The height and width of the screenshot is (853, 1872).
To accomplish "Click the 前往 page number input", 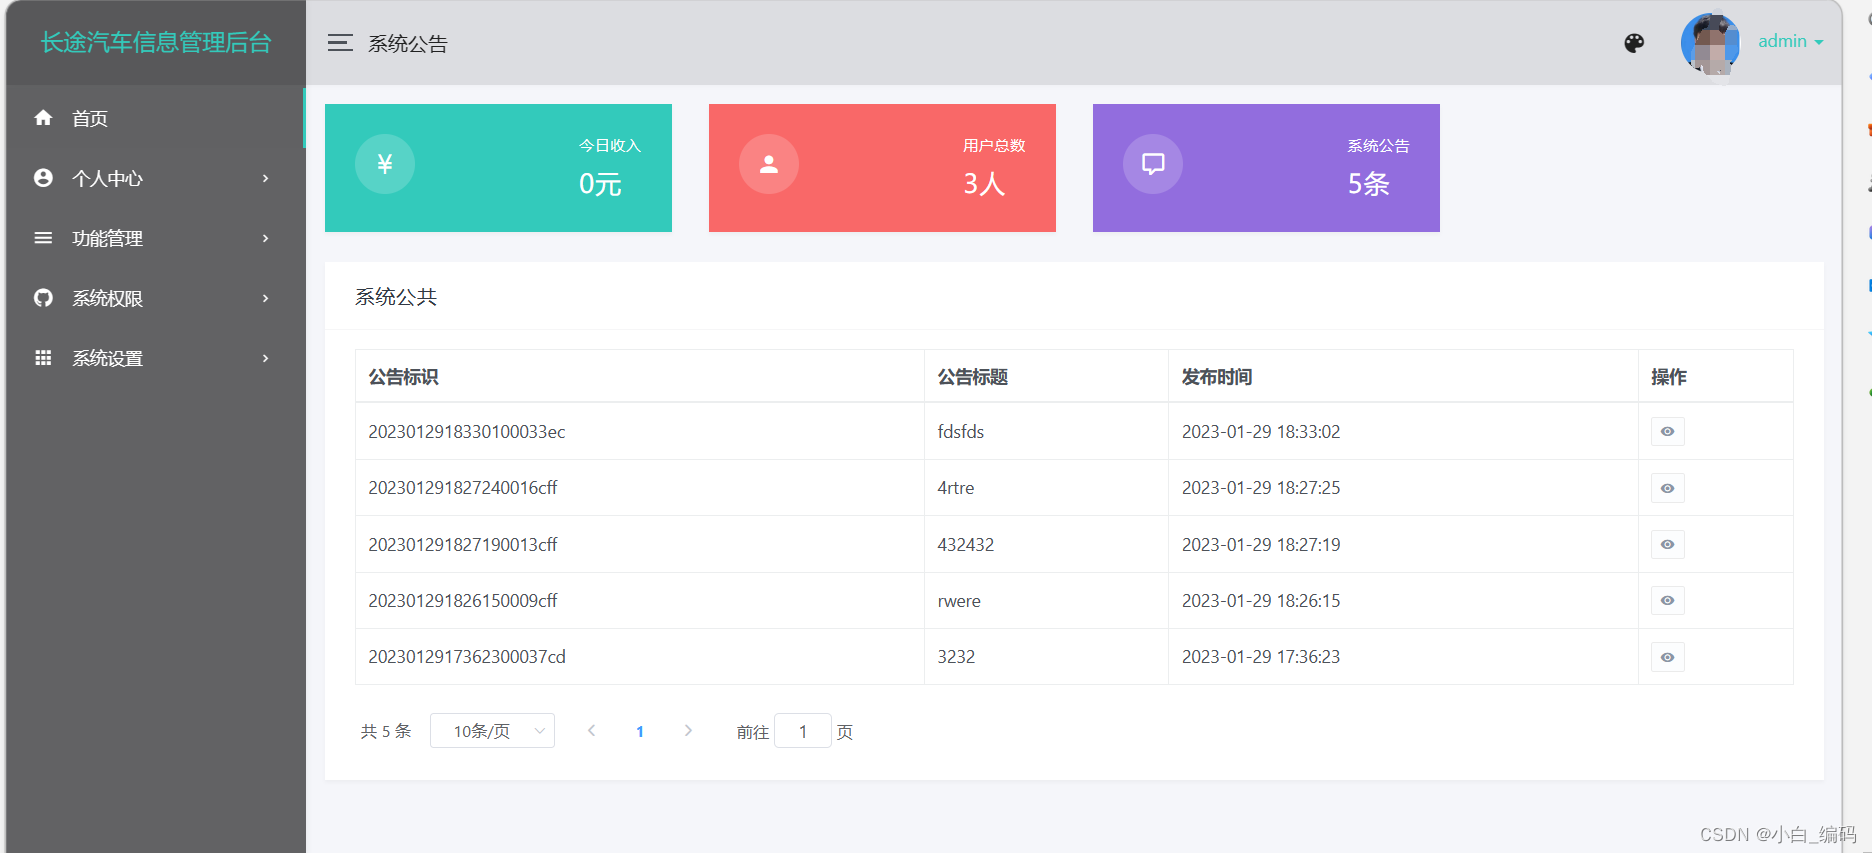I will (803, 731).
